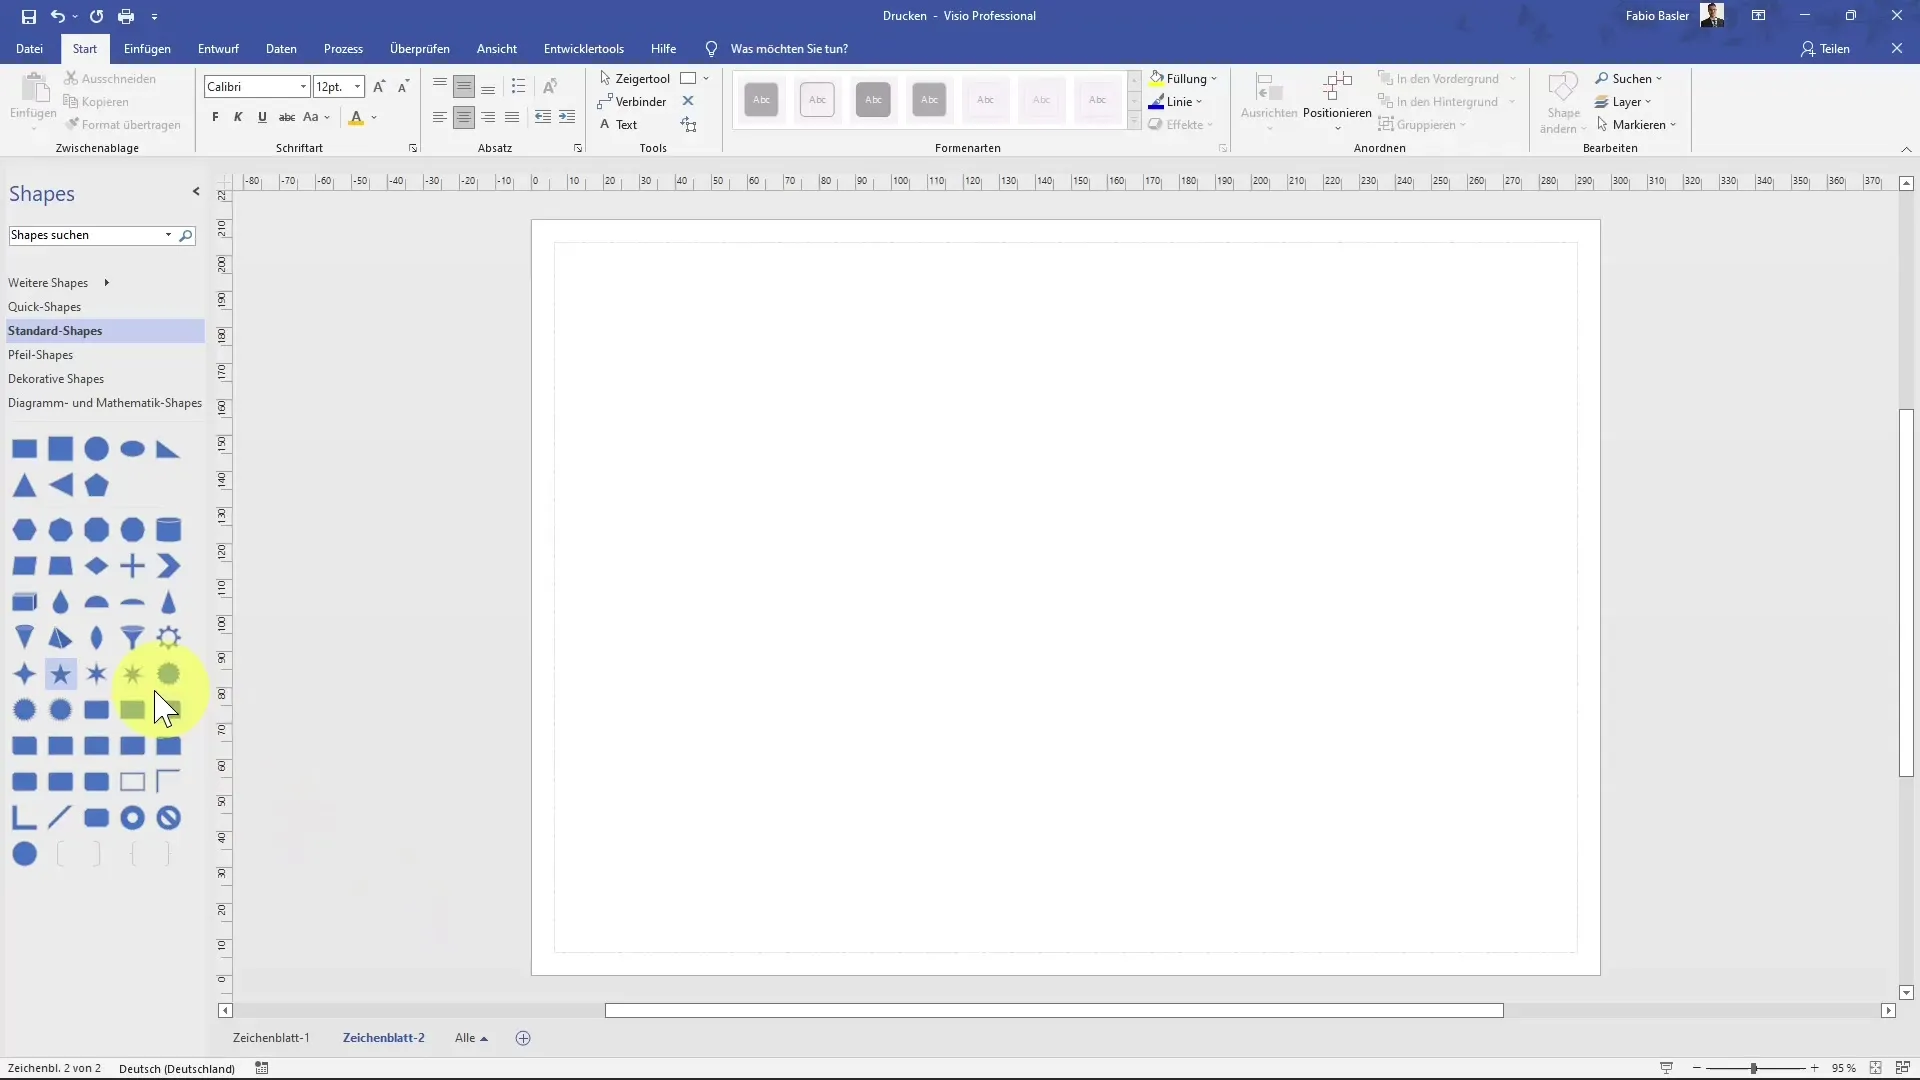Image resolution: width=1920 pixels, height=1080 pixels.
Task: Toggle strikethrough formatting (abc)
Action: [x=287, y=117]
